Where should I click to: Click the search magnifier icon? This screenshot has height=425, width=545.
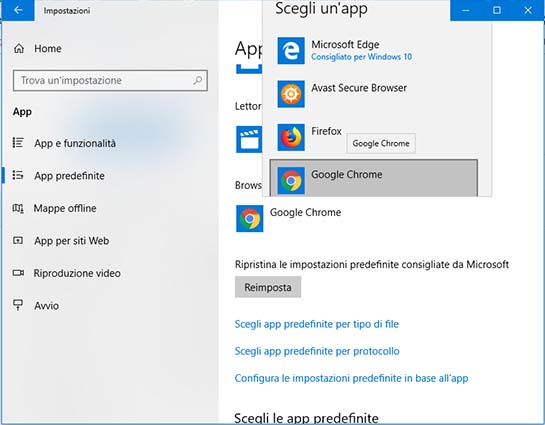pyautogui.click(x=197, y=81)
